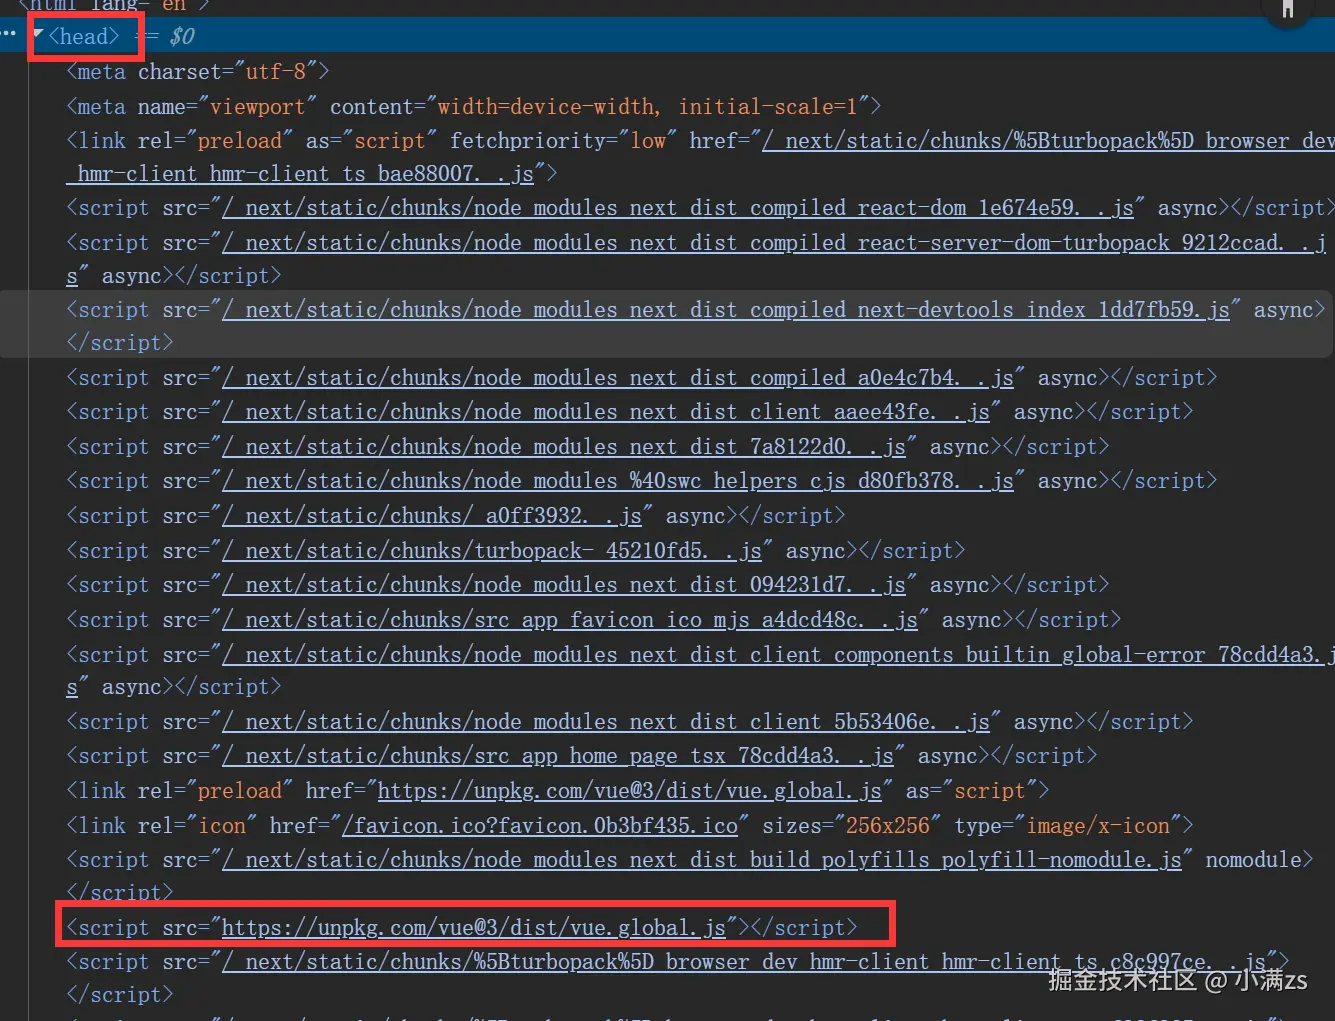This screenshot has width=1335, height=1021.
Task: Click the "utf-8" charset value
Action: (276, 72)
